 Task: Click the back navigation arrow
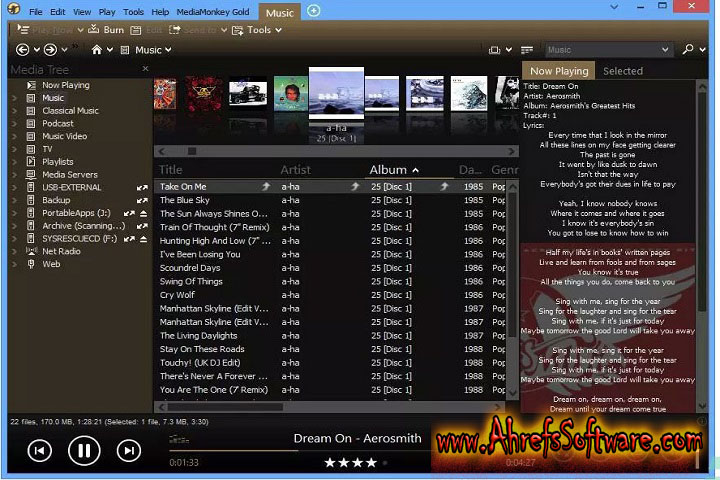coord(23,49)
